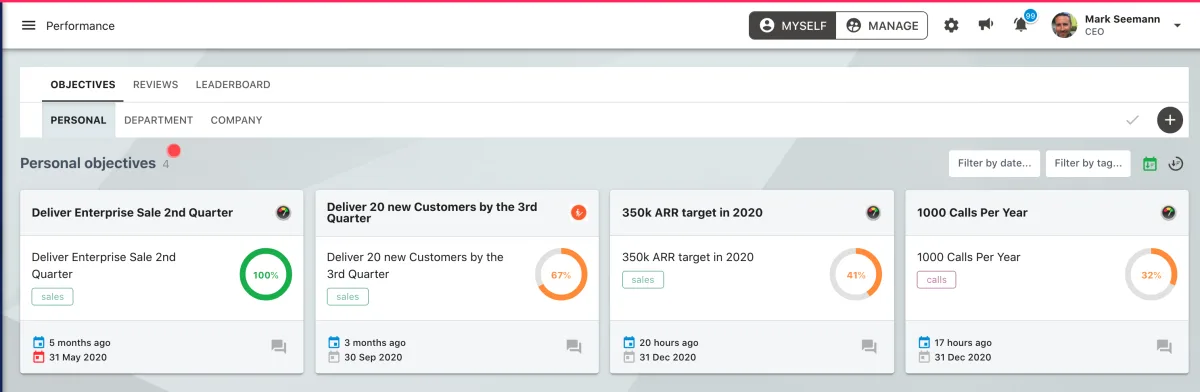Click calendar icon beside 30 Sep 2020
1200x392 pixels.
(334, 357)
